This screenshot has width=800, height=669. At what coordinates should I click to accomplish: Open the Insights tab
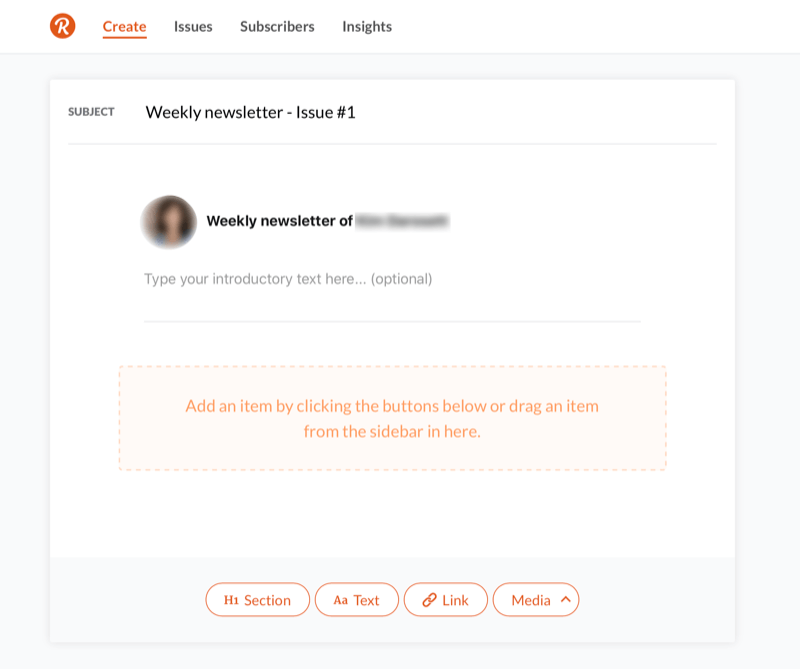click(367, 27)
